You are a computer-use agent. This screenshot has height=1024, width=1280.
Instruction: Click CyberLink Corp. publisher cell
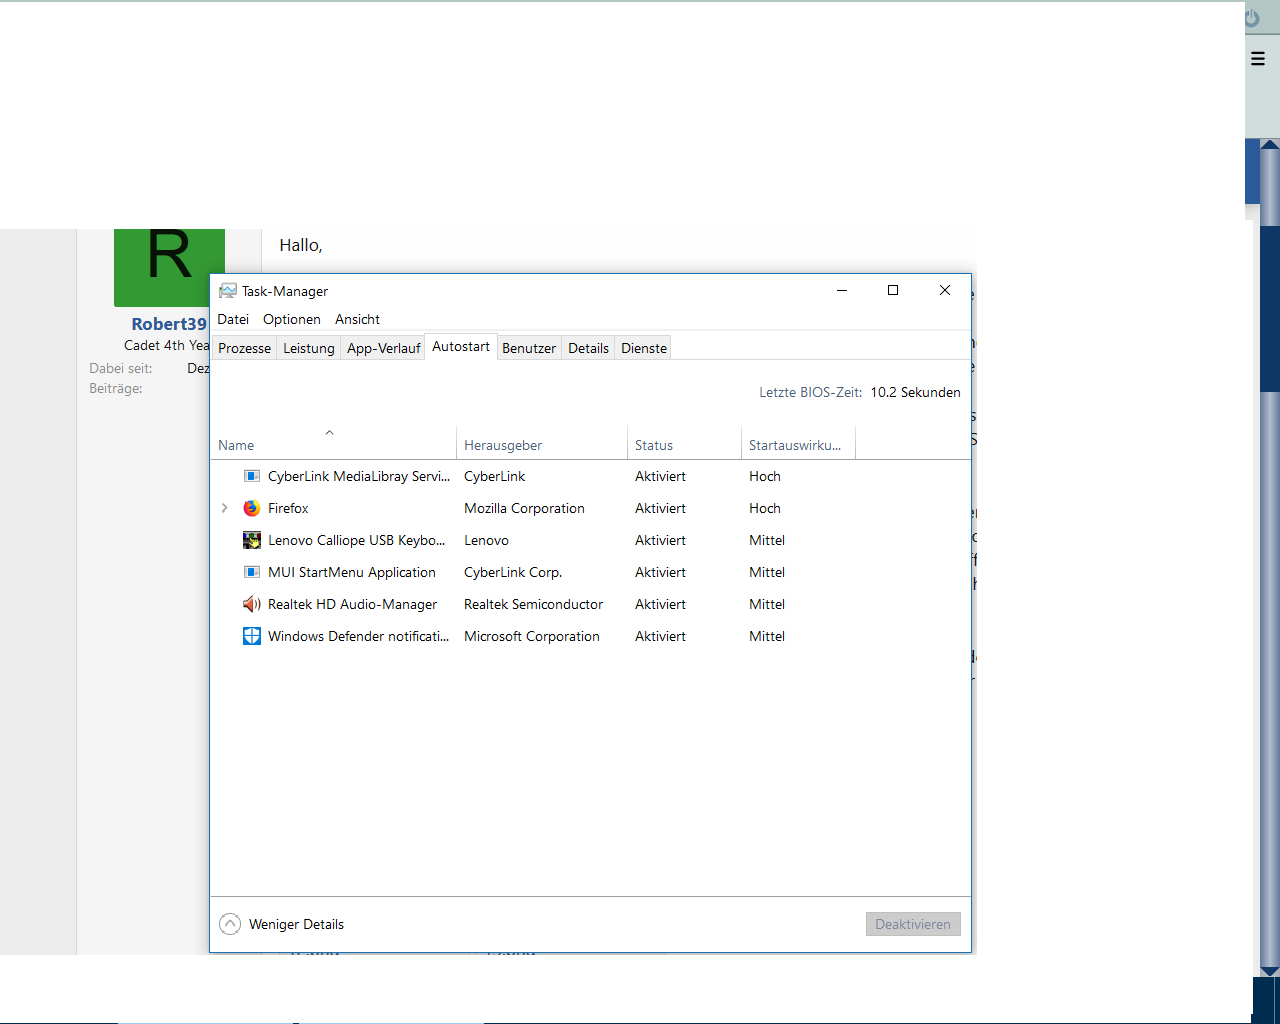pos(513,572)
